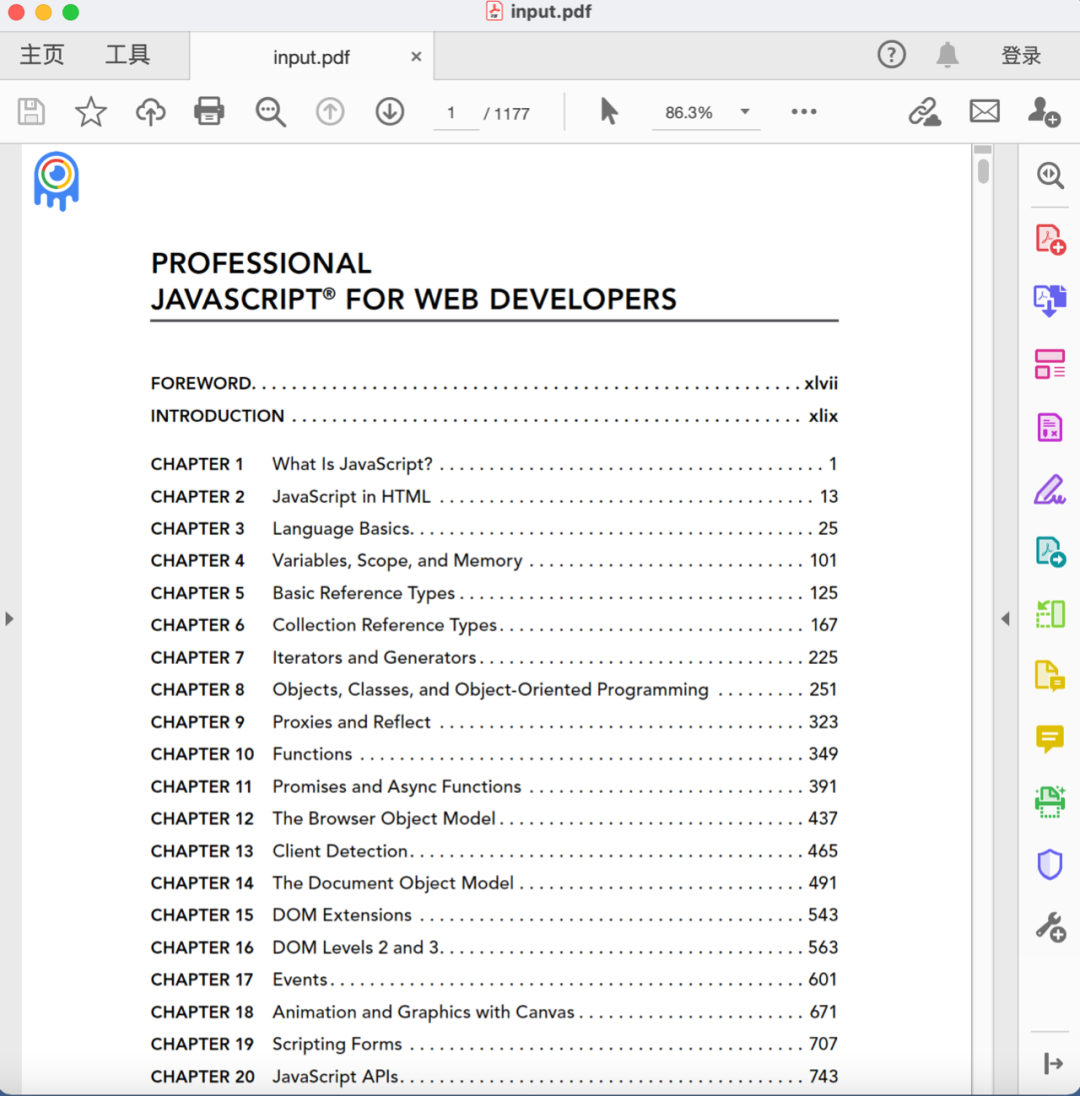The height and width of the screenshot is (1096, 1080).
Task: Open the yellow document comment tool
Action: (x=1050, y=676)
